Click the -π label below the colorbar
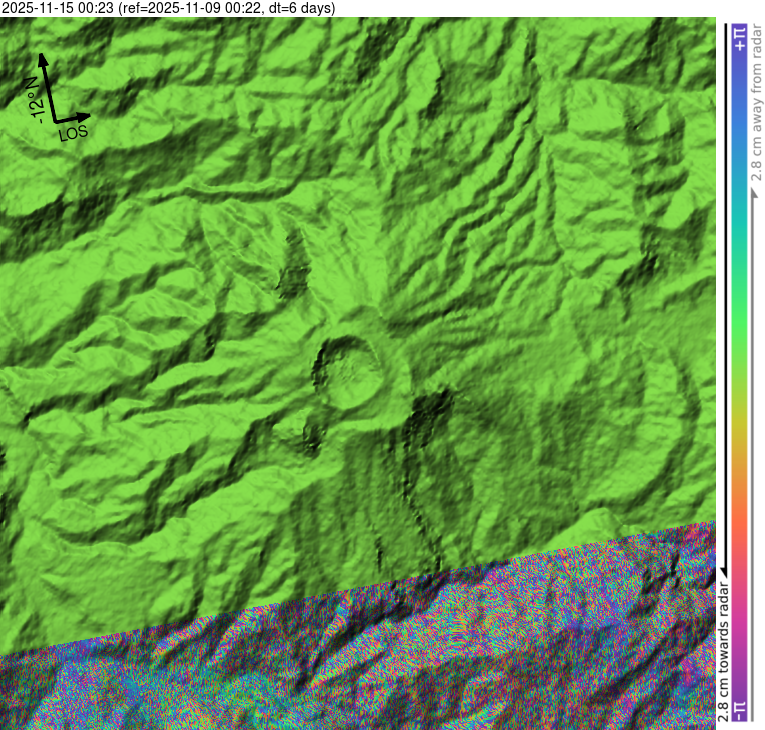 [x=740, y=710]
